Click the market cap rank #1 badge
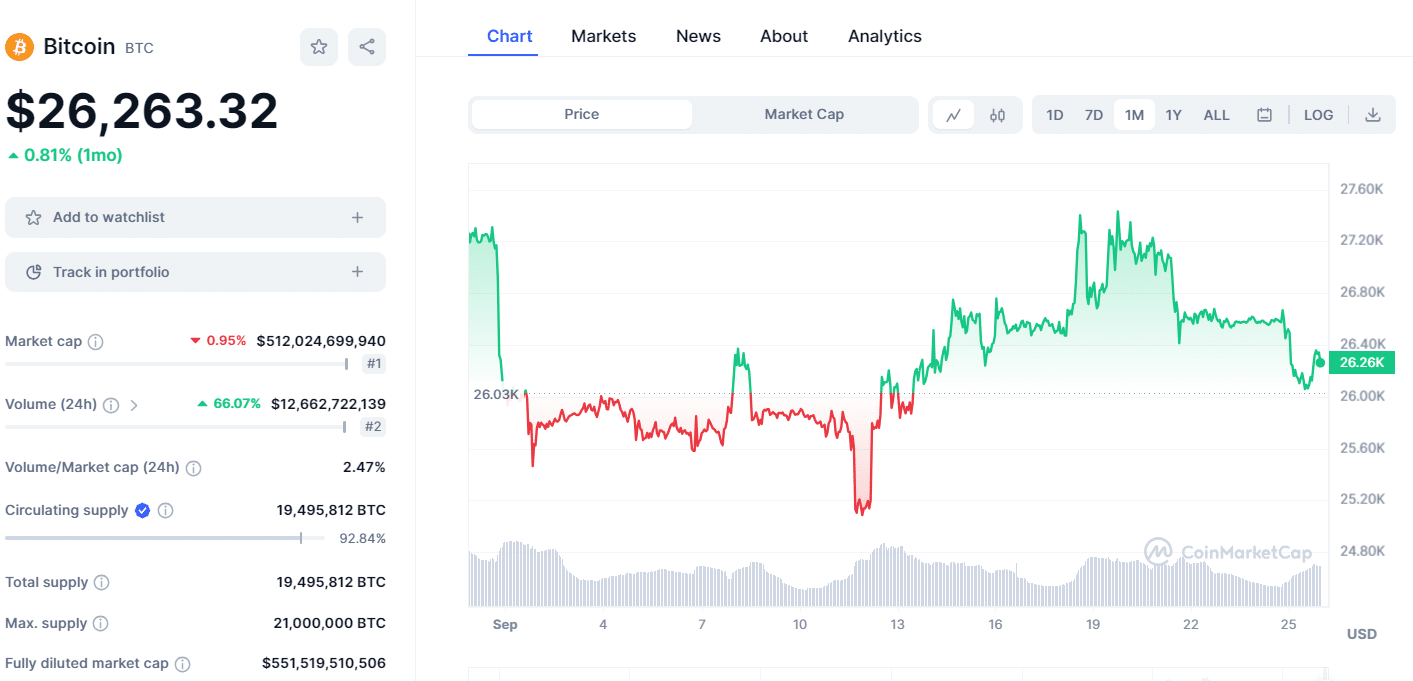 374,364
